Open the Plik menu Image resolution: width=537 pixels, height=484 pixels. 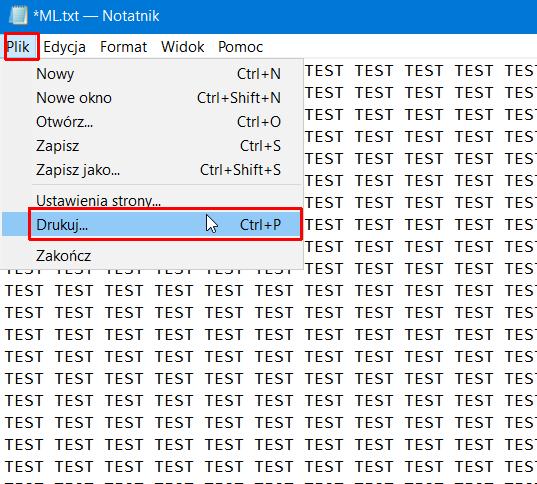[x=18, y=47]
